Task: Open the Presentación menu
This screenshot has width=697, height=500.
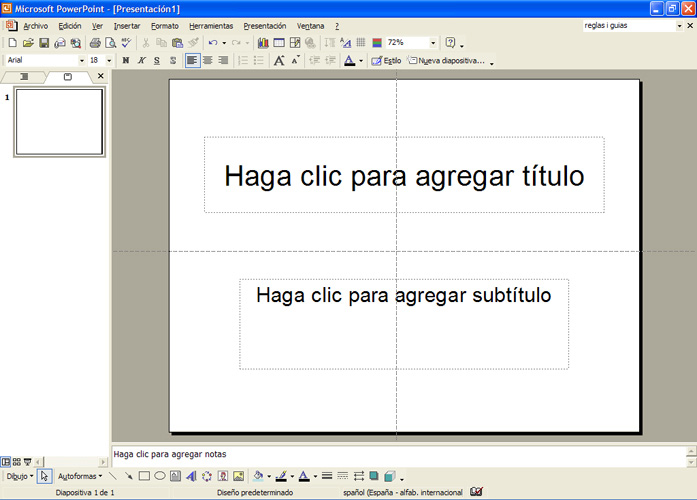Action: tap(264, 26)
